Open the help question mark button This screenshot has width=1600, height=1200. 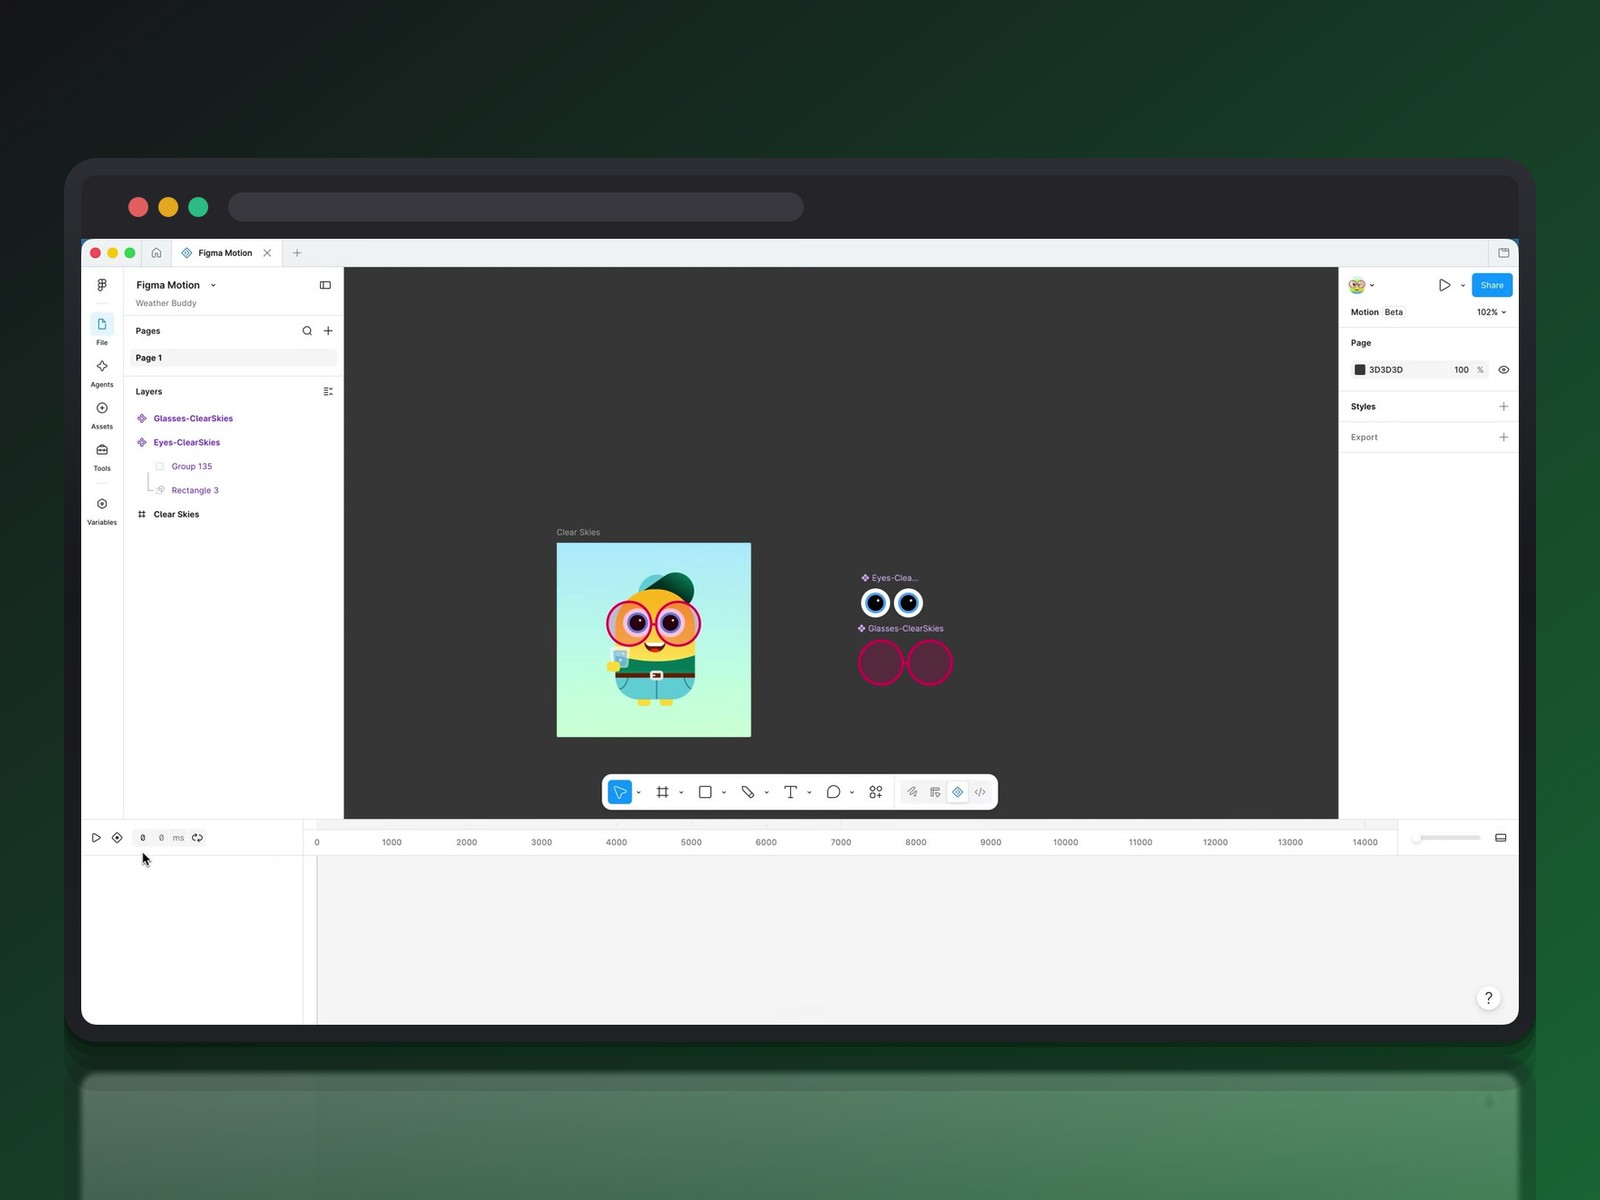point(1488,998)
